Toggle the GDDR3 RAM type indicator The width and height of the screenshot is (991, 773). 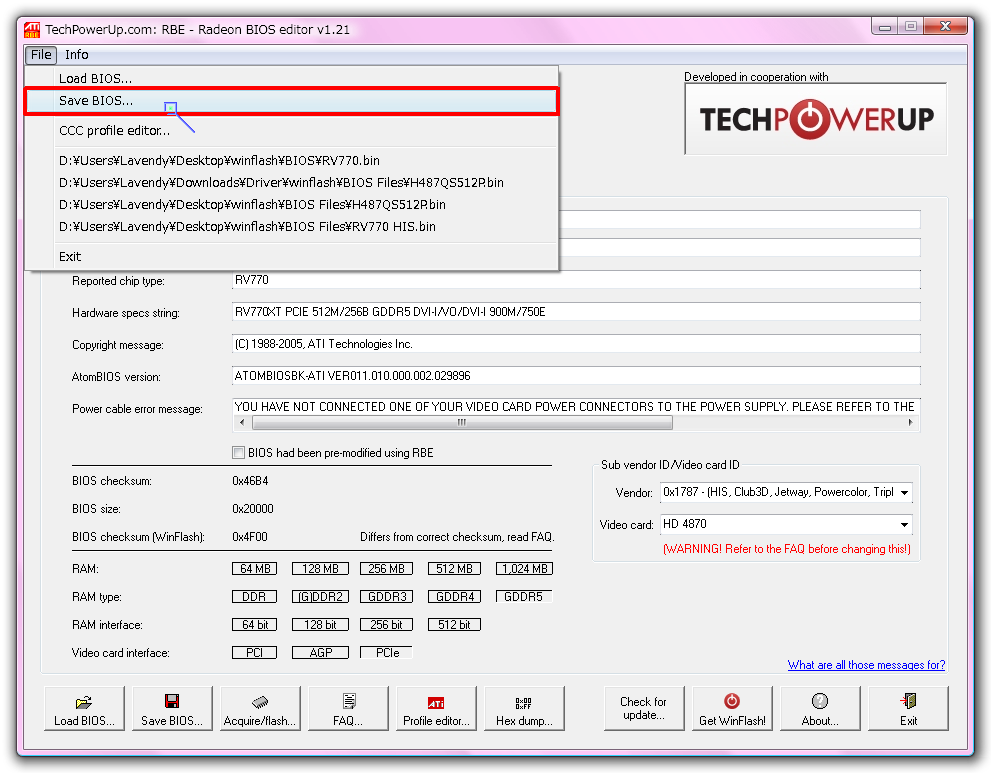coord(386,597)
